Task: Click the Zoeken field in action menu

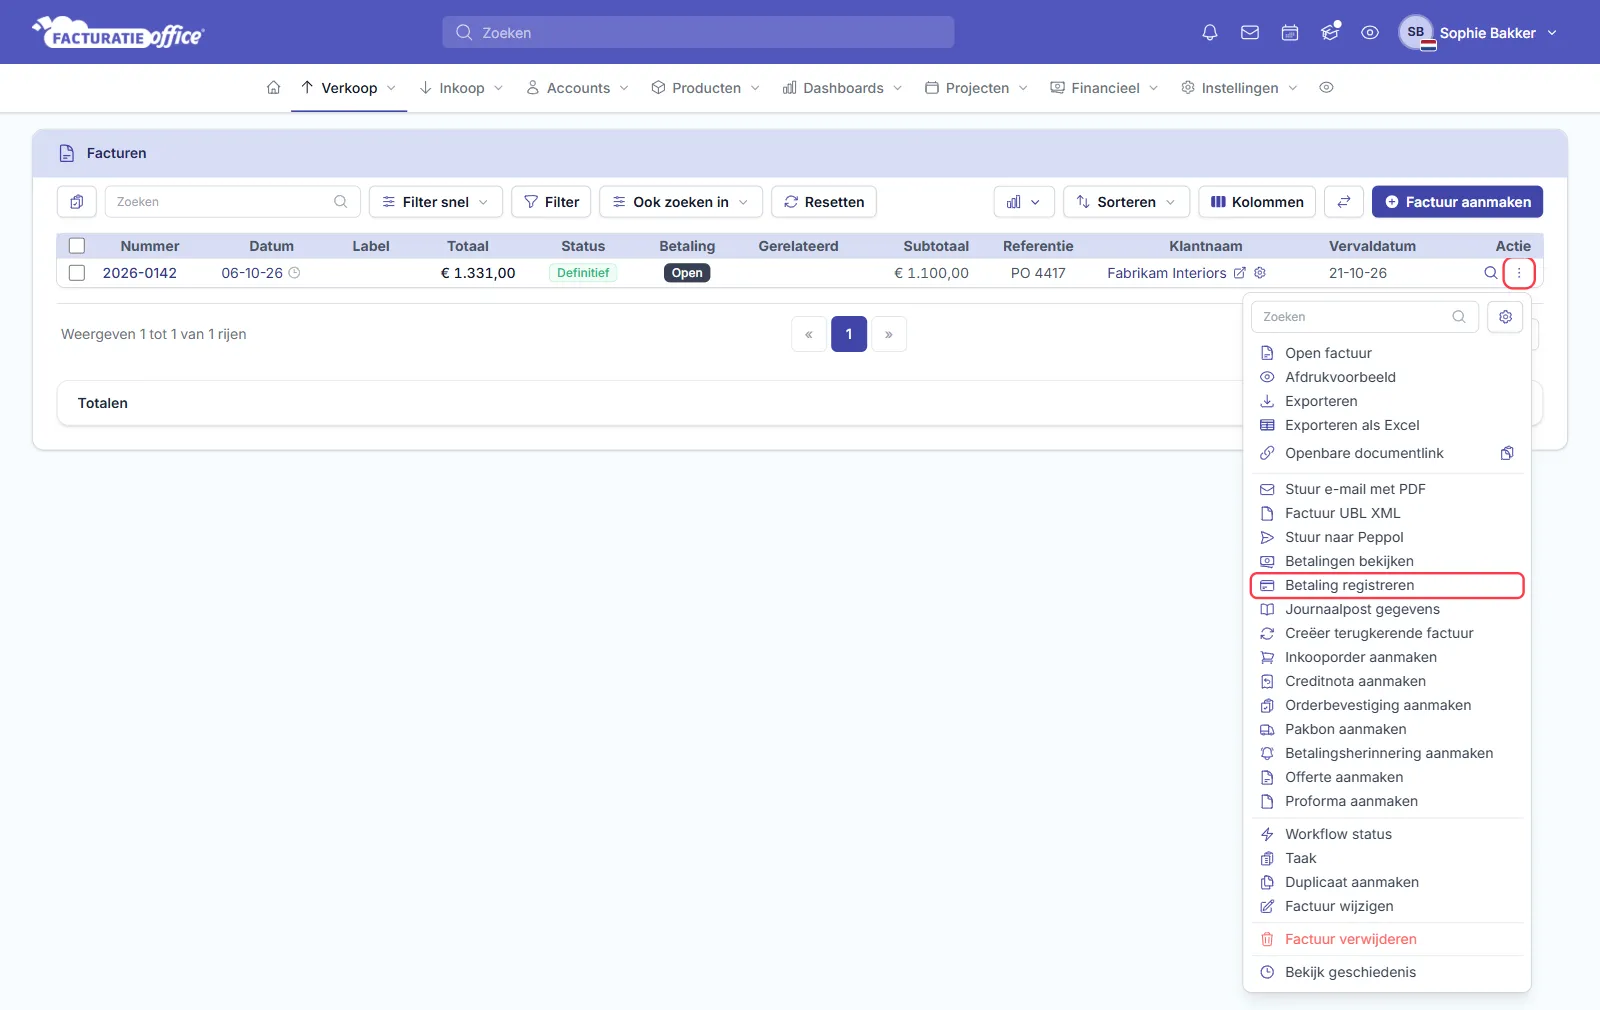Action: pos(1365,317)
